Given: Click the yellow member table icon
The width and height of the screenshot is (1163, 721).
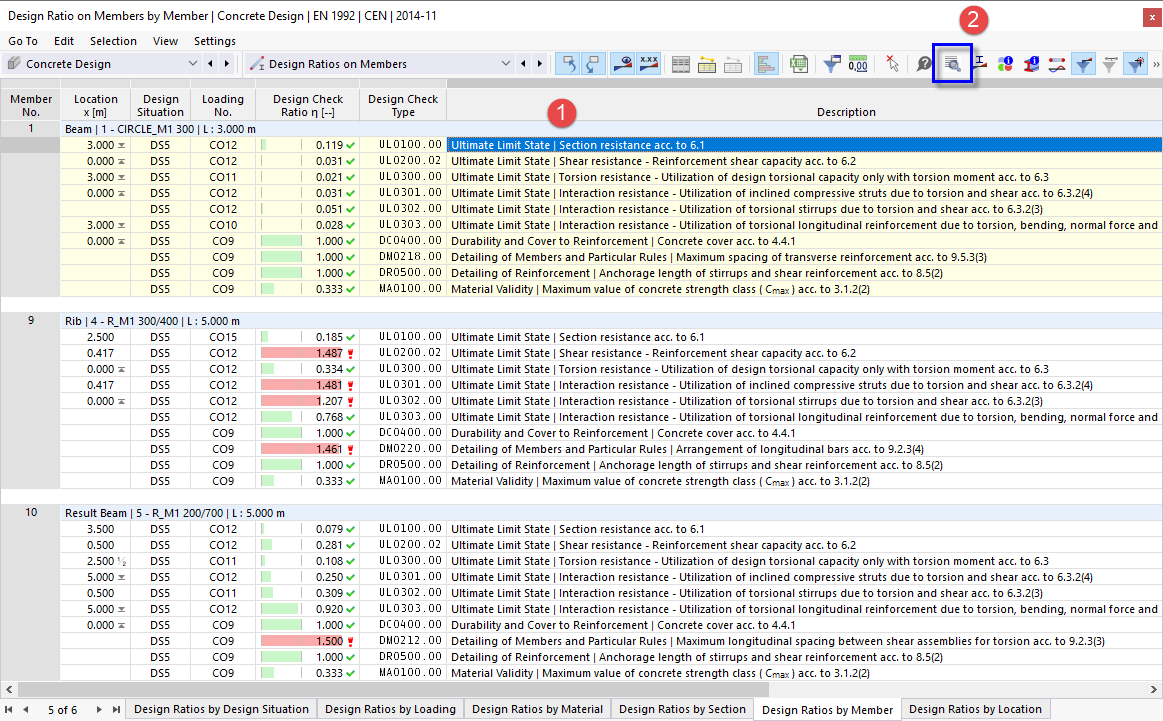Looking at the screenshot, I should click(x=707, y=65).
